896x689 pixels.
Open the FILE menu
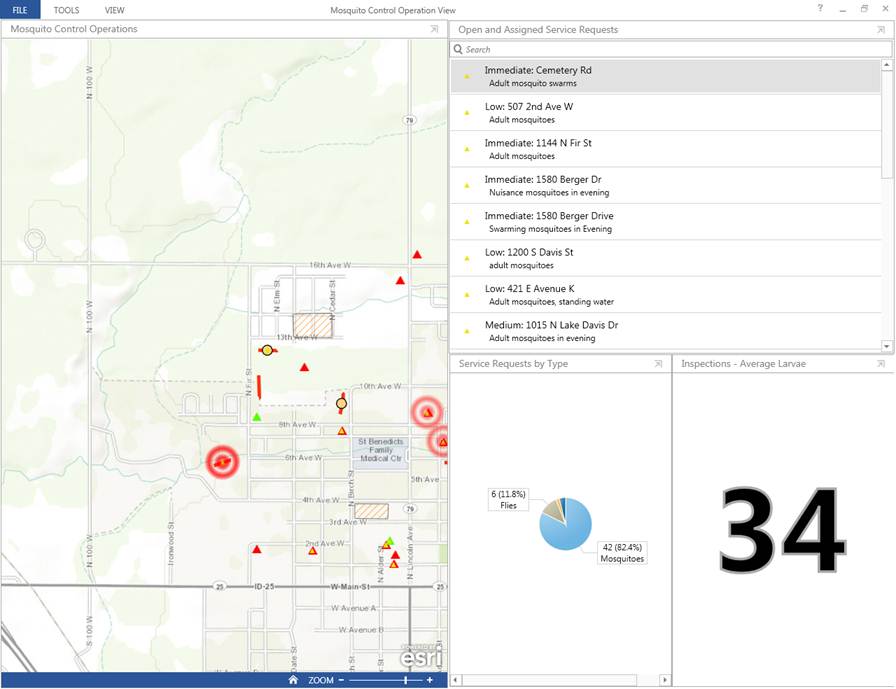pos(20,10)
